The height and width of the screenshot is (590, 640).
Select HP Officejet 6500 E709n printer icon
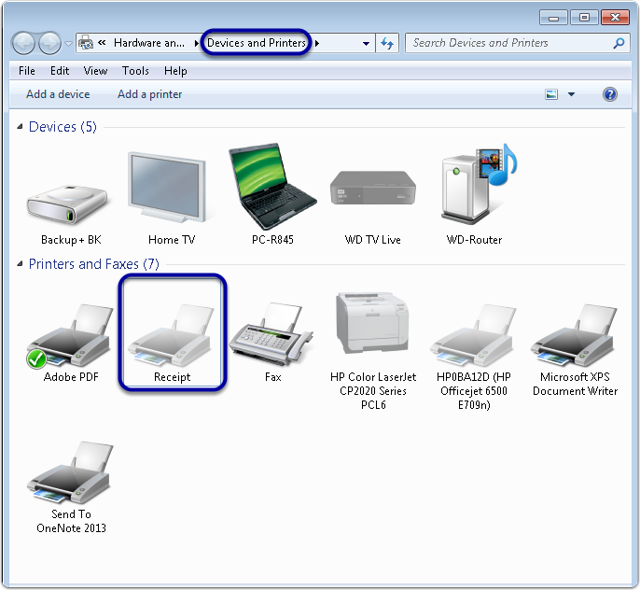(x=473, y=335)
